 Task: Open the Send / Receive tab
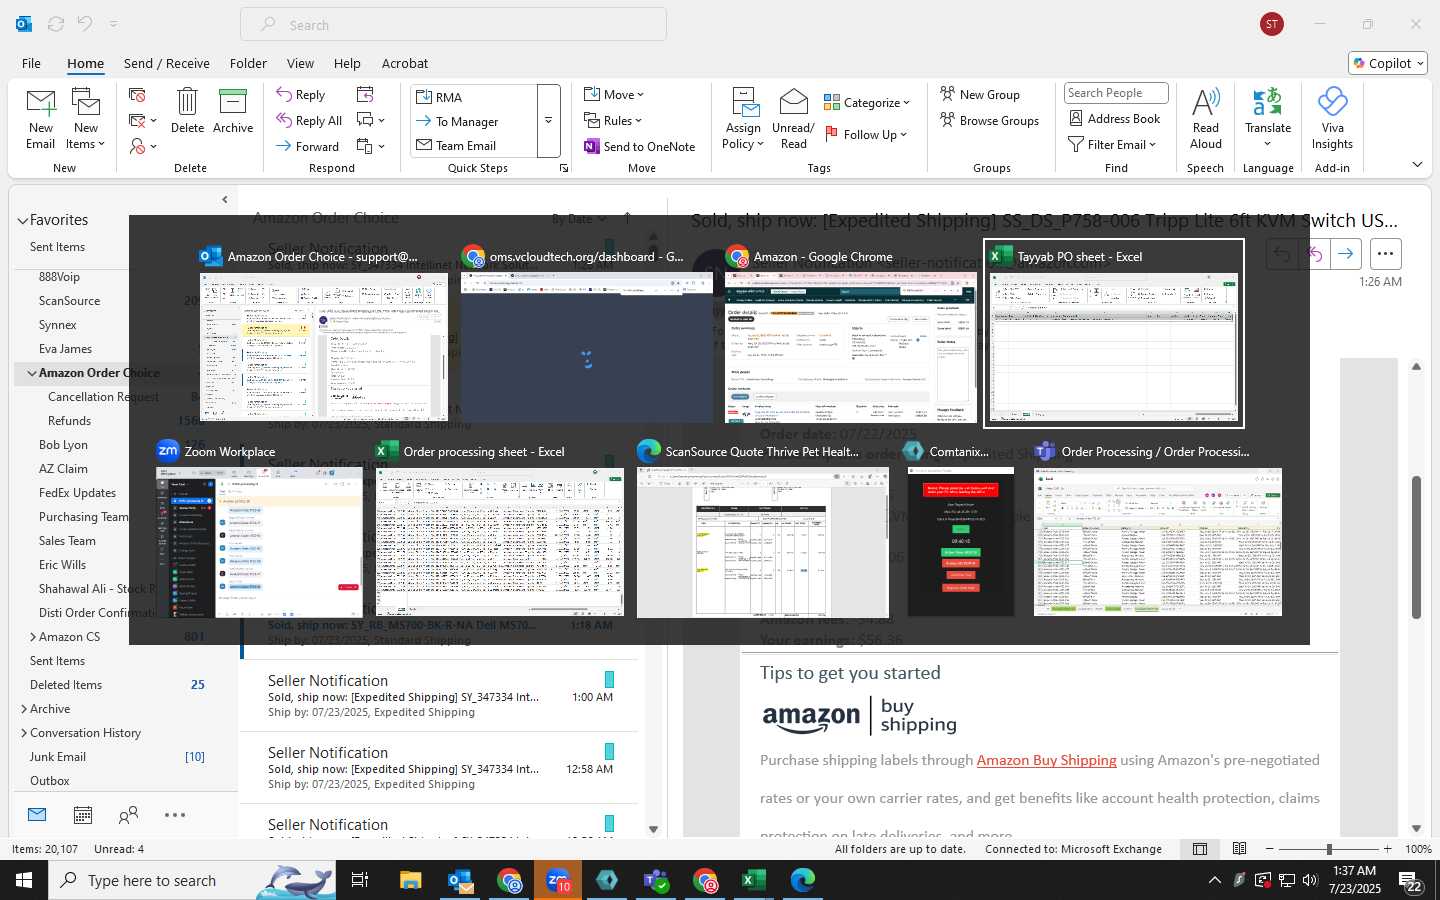point(166,63)
